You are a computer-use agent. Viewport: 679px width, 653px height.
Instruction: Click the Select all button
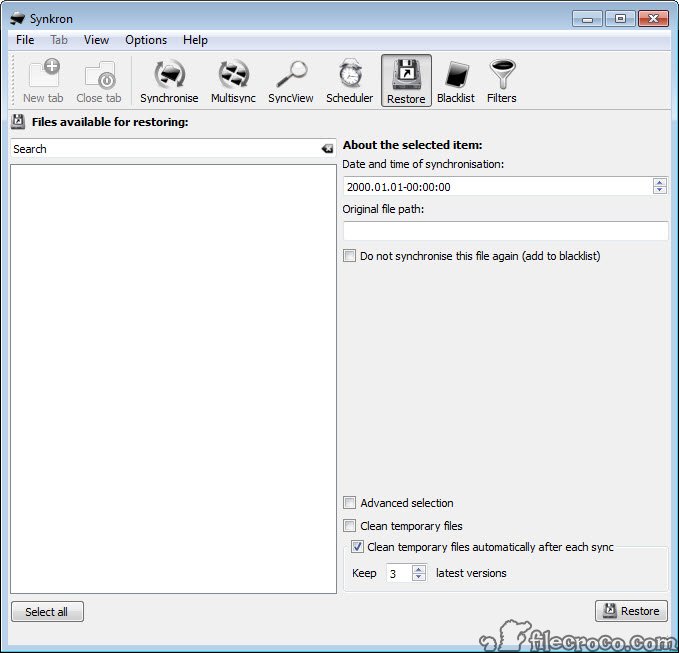[x=47, y=611]
